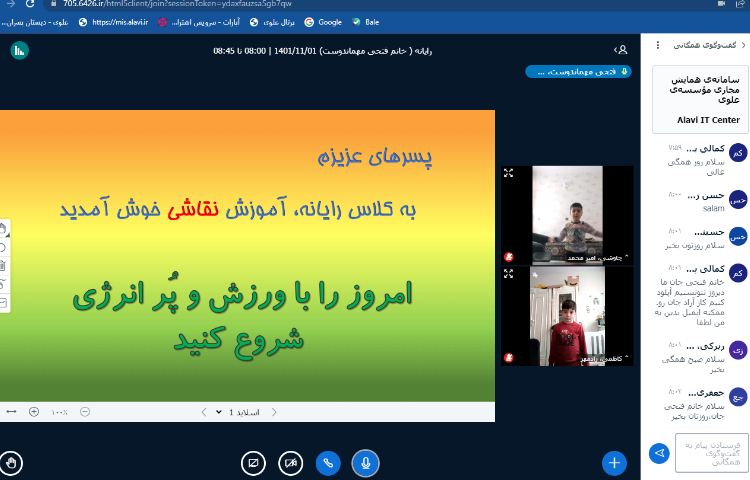View site info lock icon

point(54,3)
